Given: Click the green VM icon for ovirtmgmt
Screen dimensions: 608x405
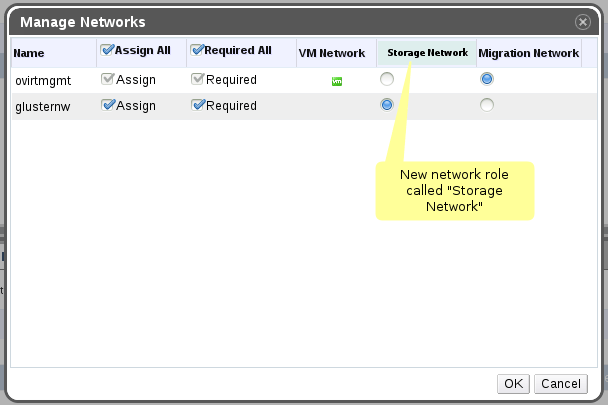Looking at the screenshot, I should click(x=337, y=81).
